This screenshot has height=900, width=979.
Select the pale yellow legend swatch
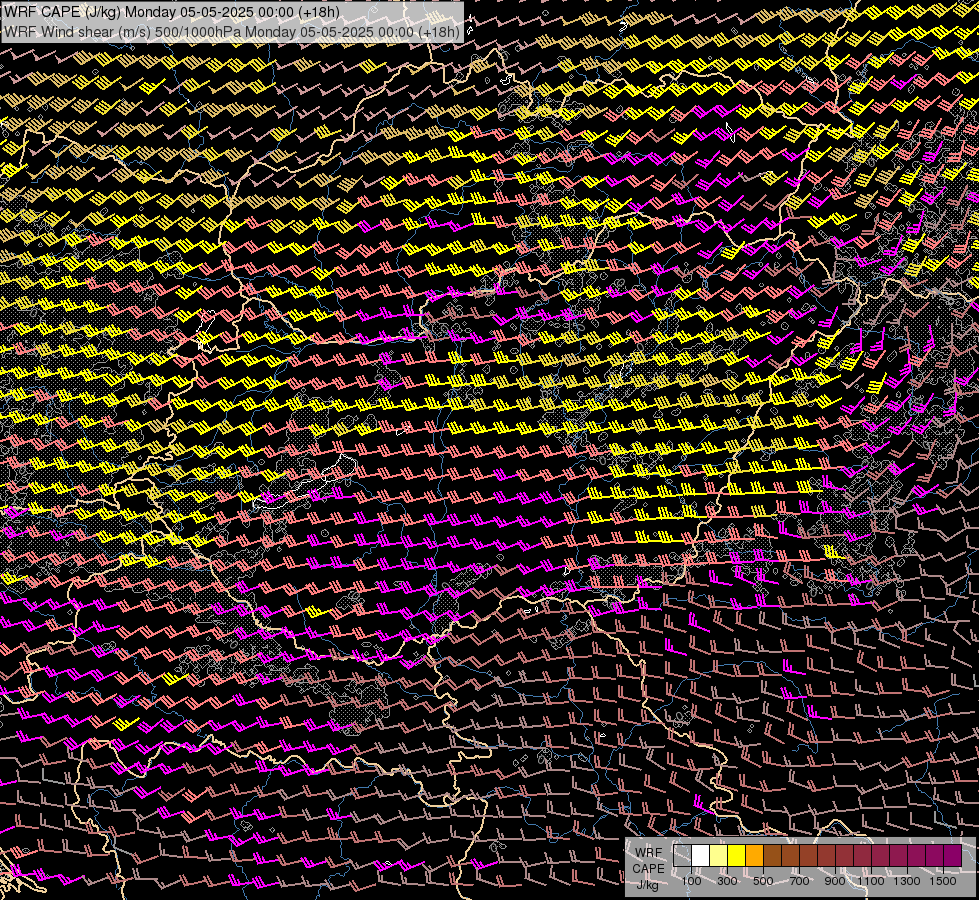(719, 856)
